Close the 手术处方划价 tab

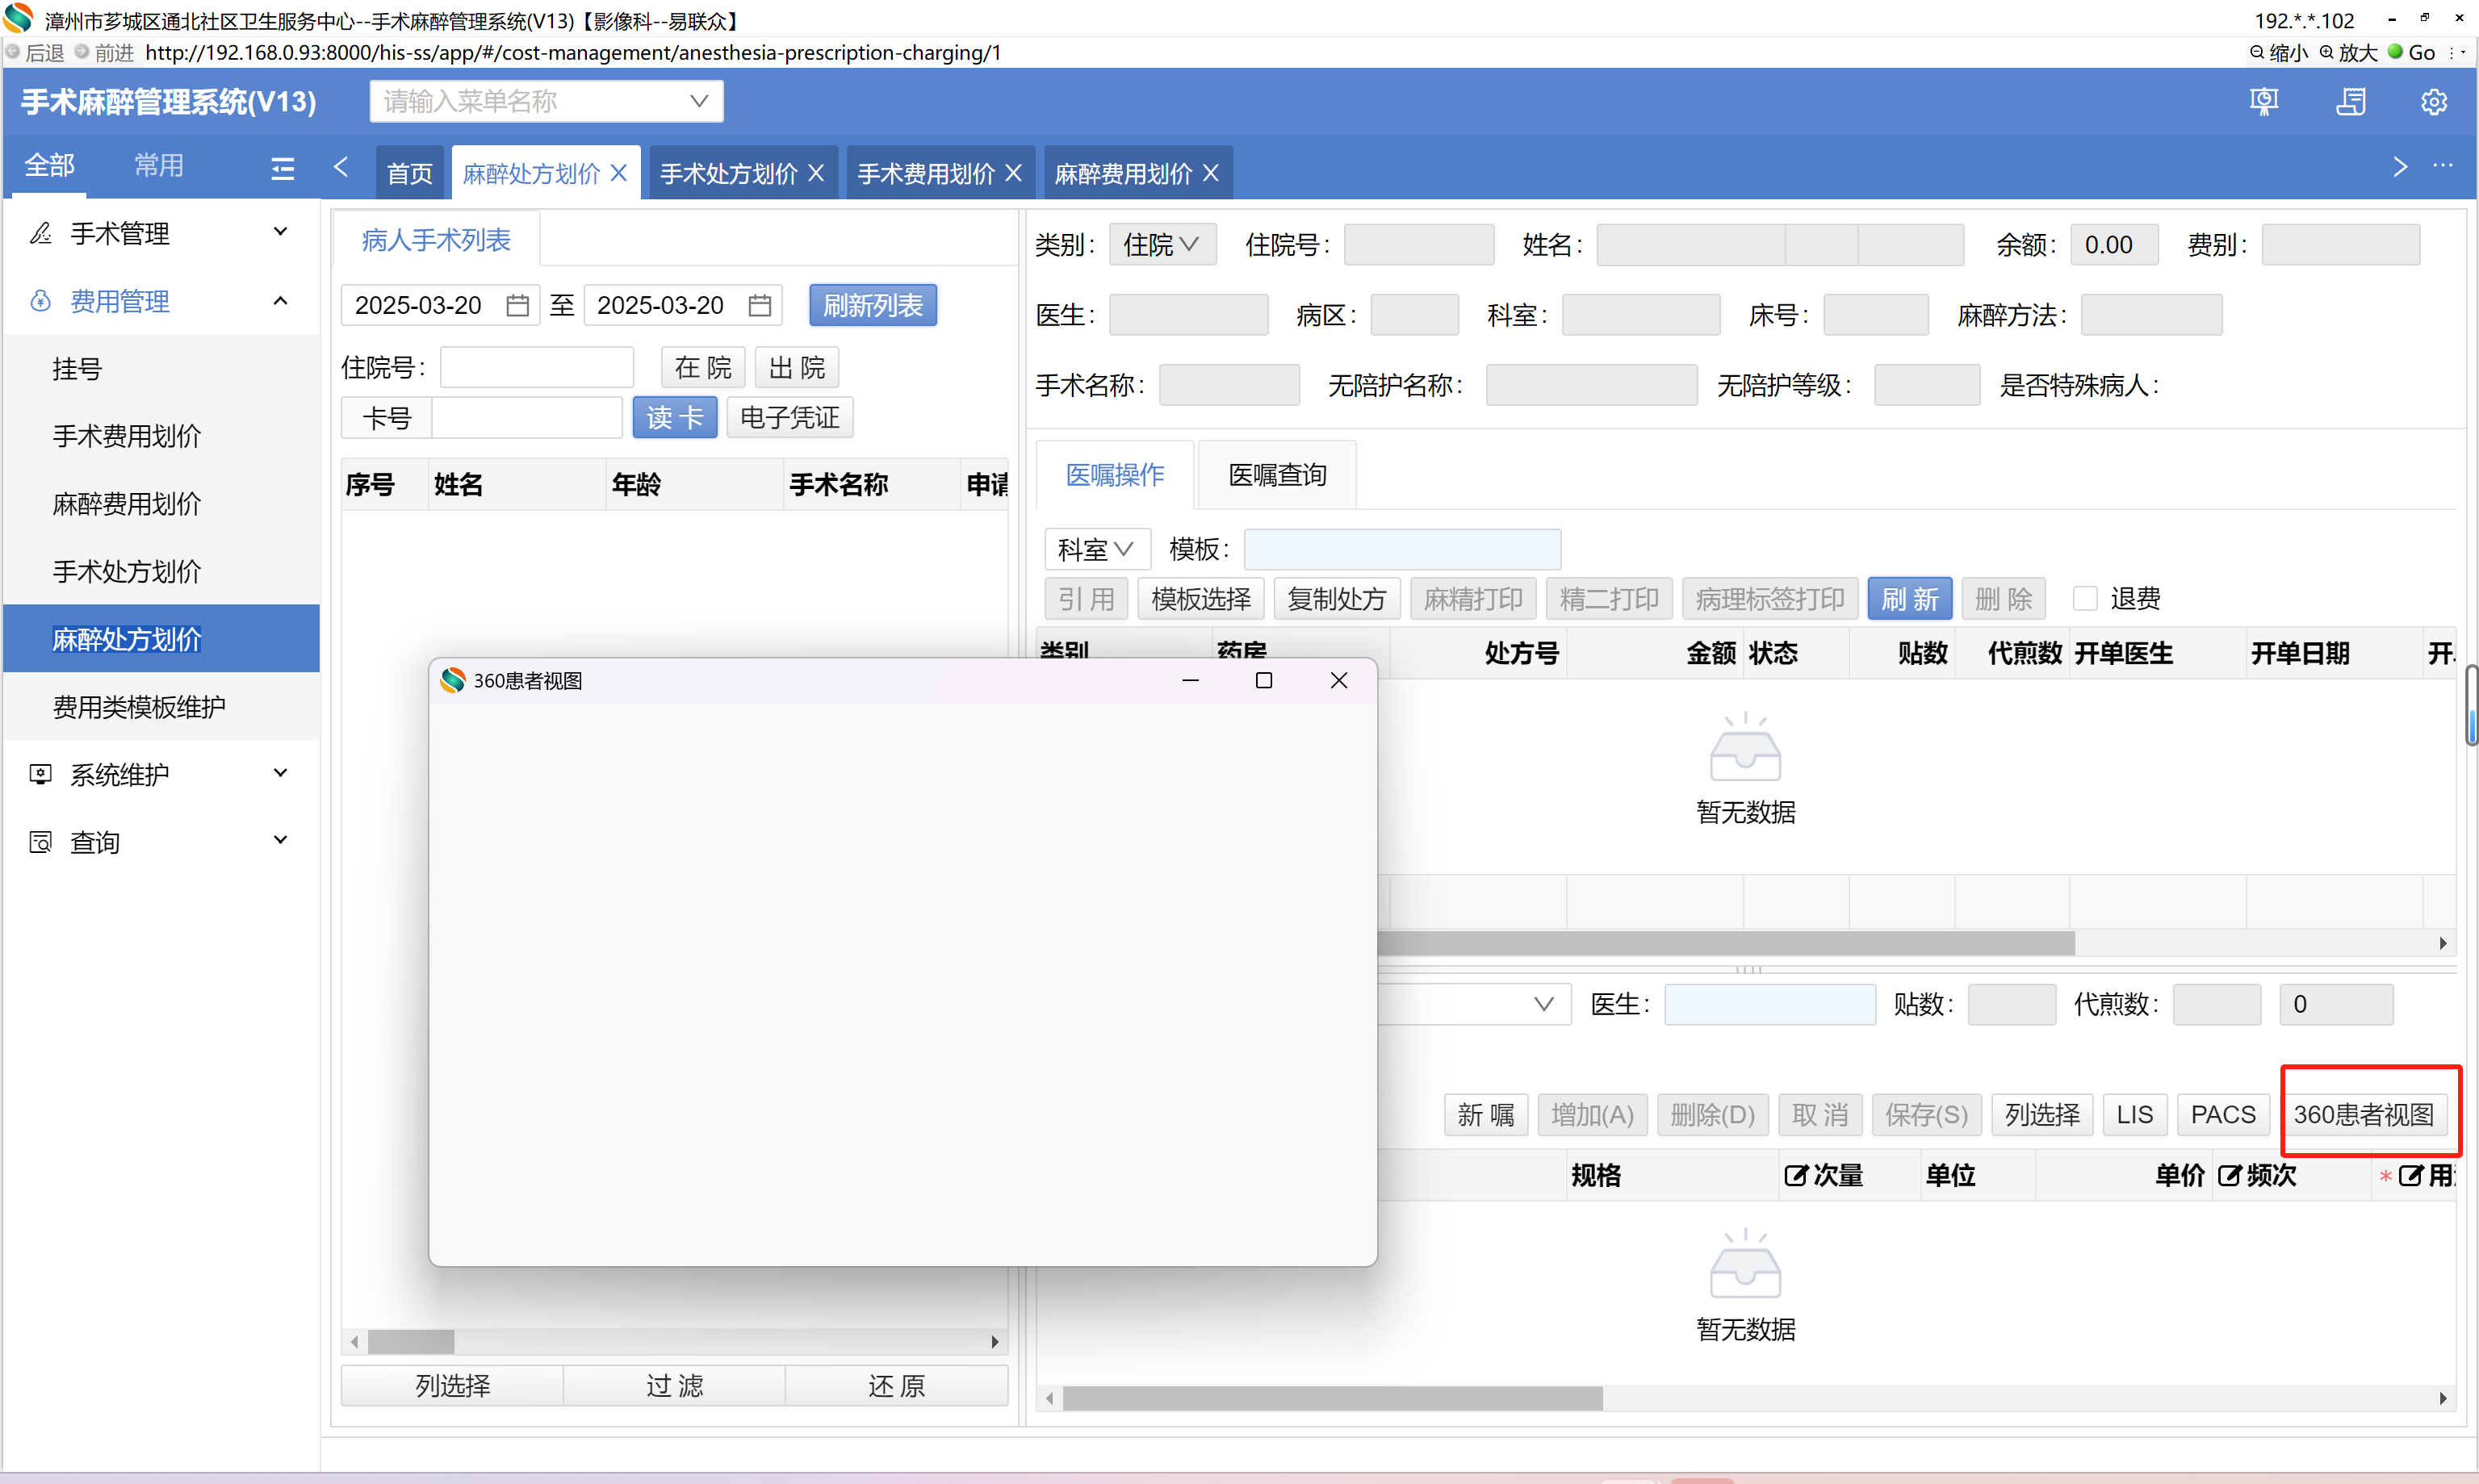[x=816, y=173]
